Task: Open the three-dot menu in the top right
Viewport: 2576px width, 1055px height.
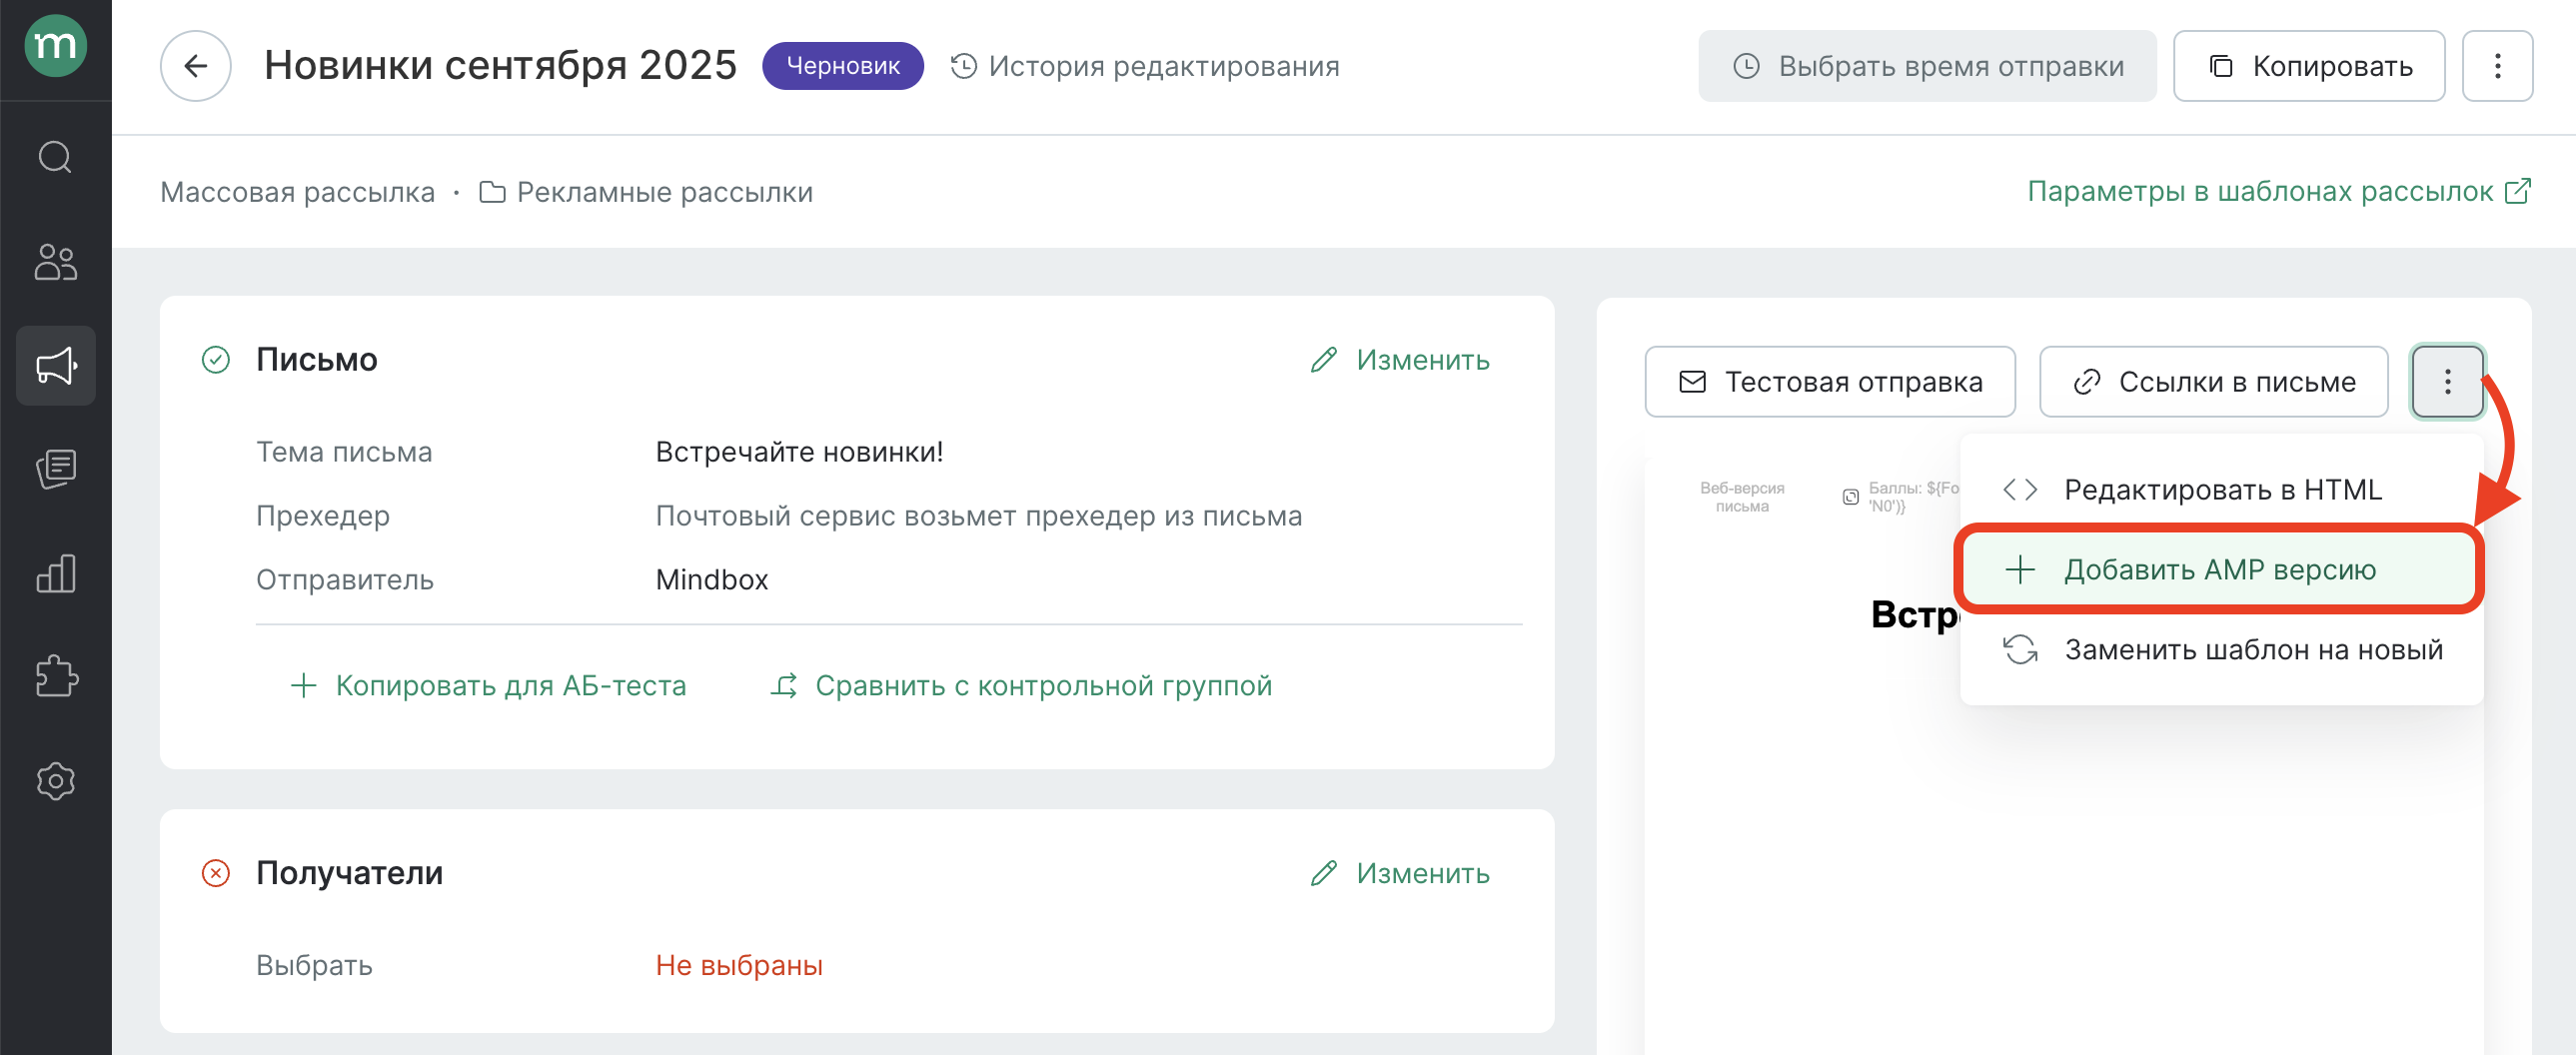Action: tap(2497, 66)
